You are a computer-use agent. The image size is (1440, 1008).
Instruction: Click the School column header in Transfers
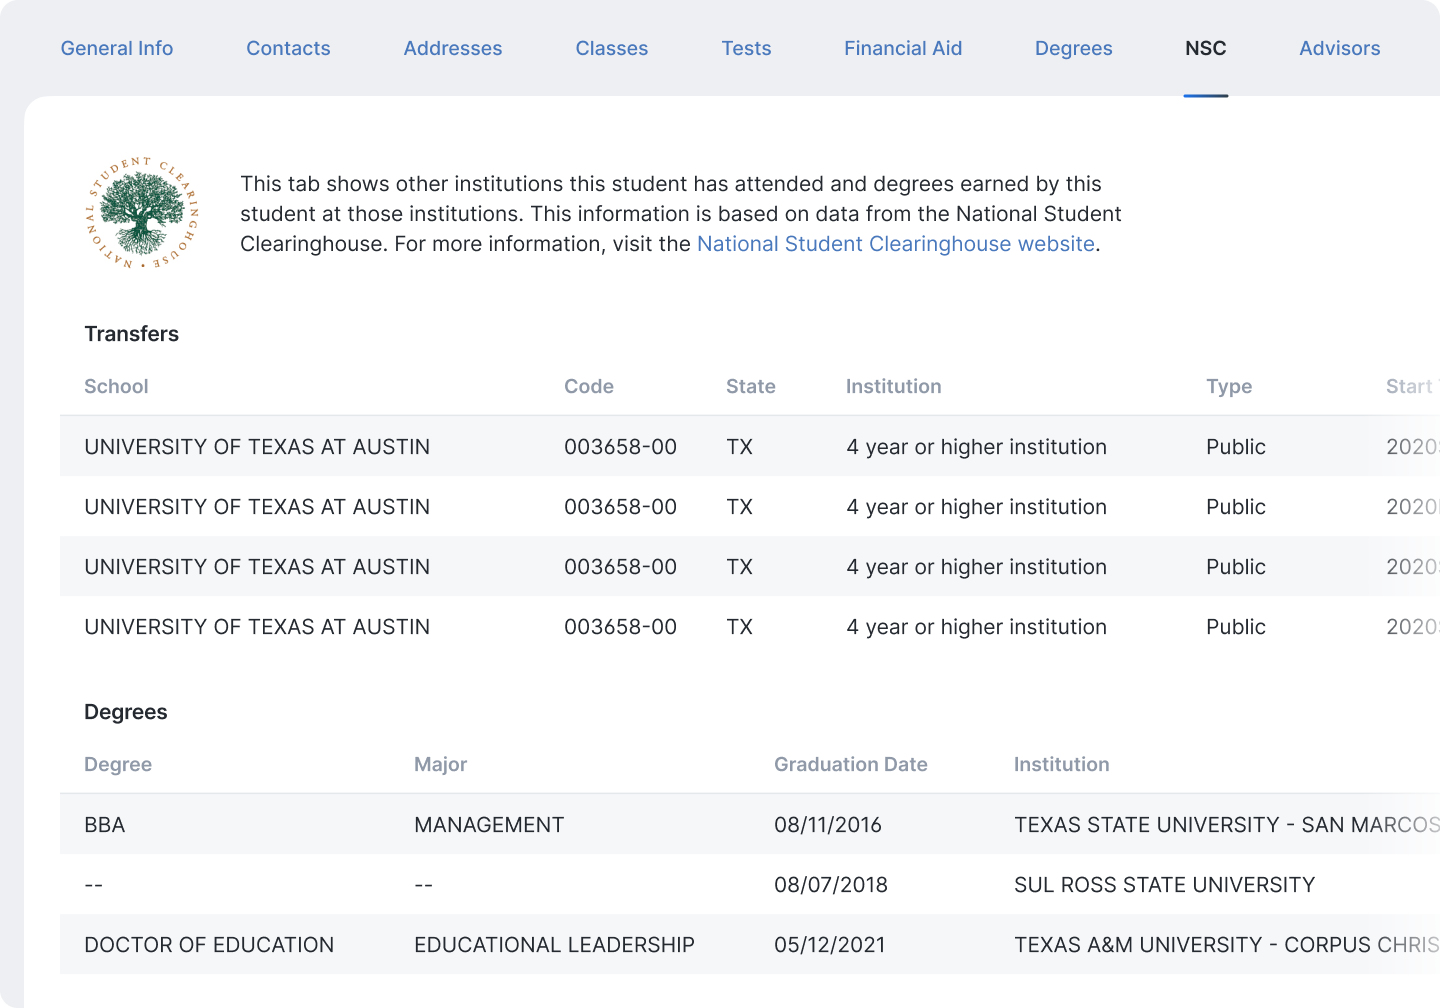[x=116, y=386]
